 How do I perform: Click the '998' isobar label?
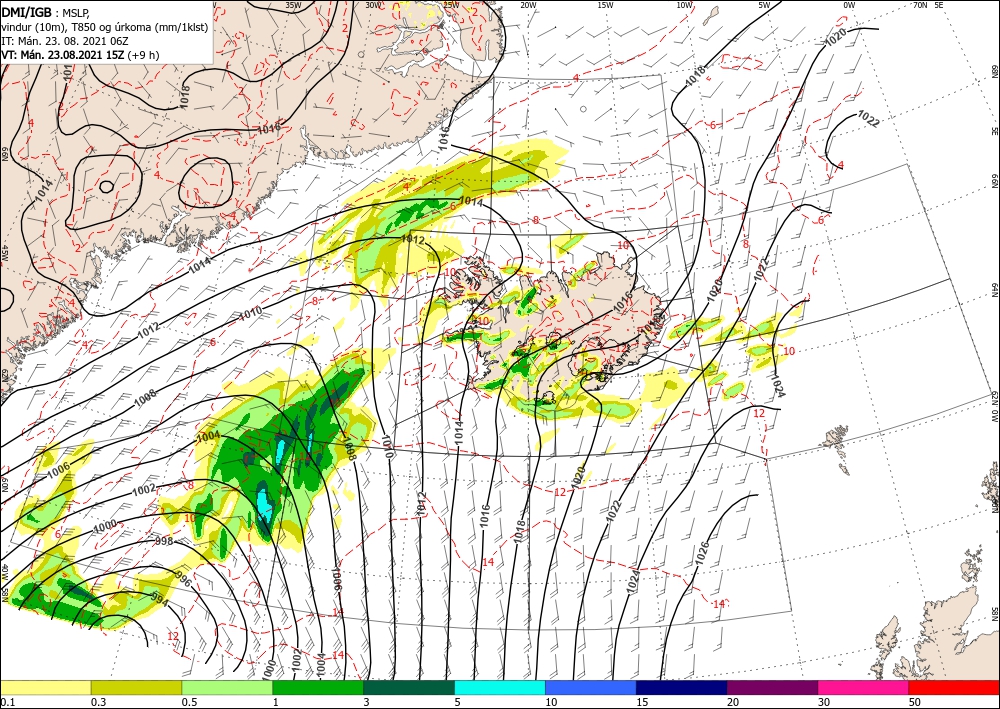(164, 541)
